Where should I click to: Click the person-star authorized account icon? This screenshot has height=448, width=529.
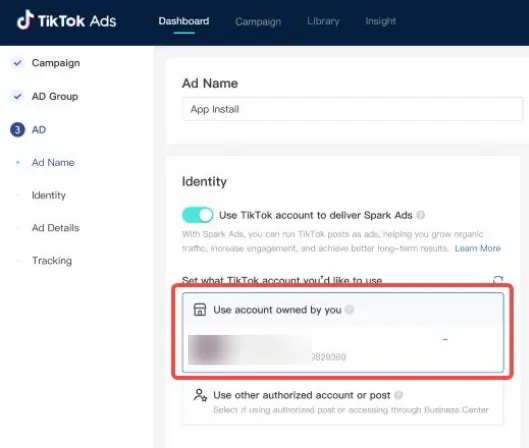coord(200,395)
